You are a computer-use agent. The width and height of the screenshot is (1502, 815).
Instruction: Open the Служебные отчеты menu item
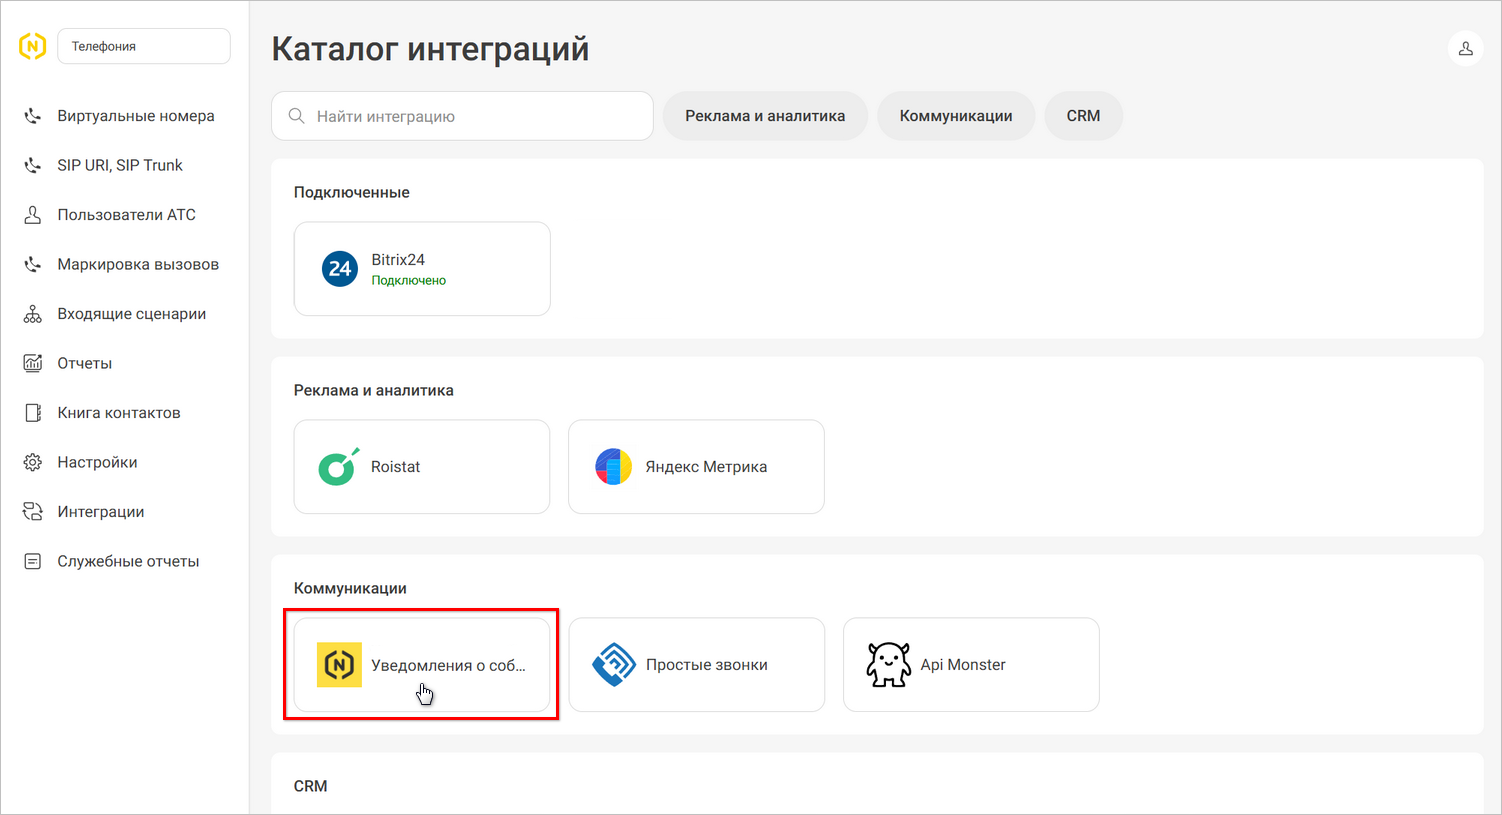(x=32, y=560)
